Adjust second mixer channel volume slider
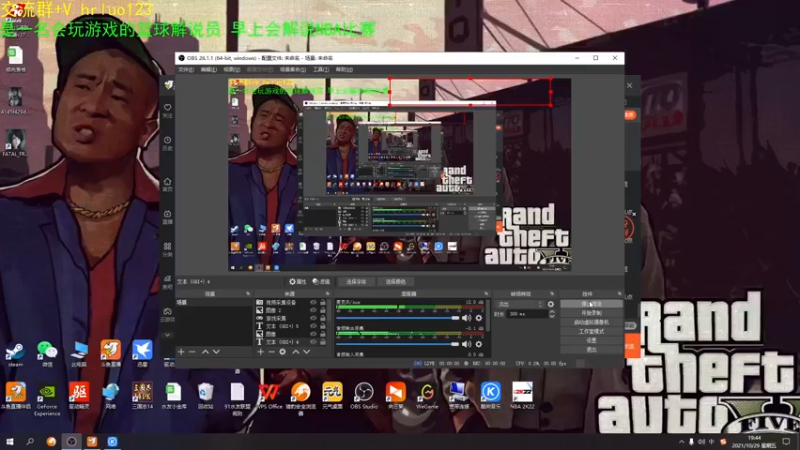 point(398,344)
